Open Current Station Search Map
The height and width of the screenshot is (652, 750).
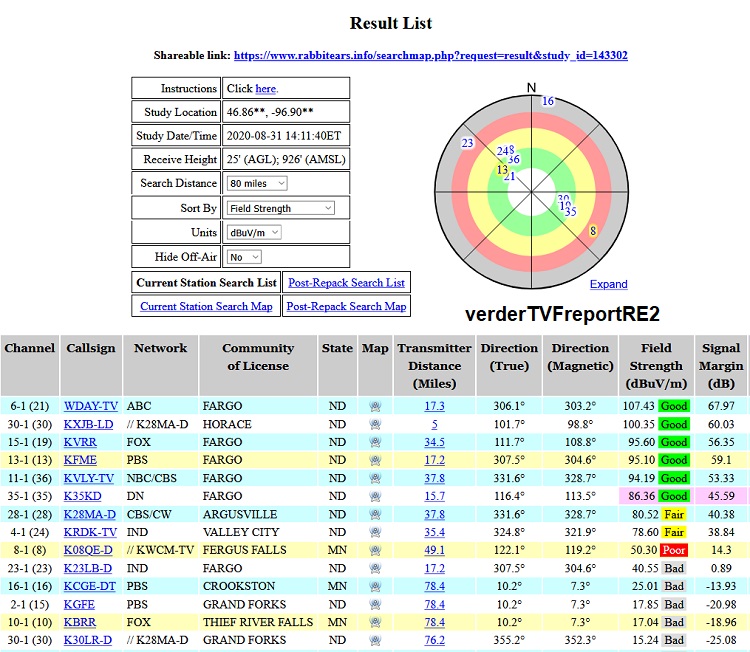tap(206, 306)
